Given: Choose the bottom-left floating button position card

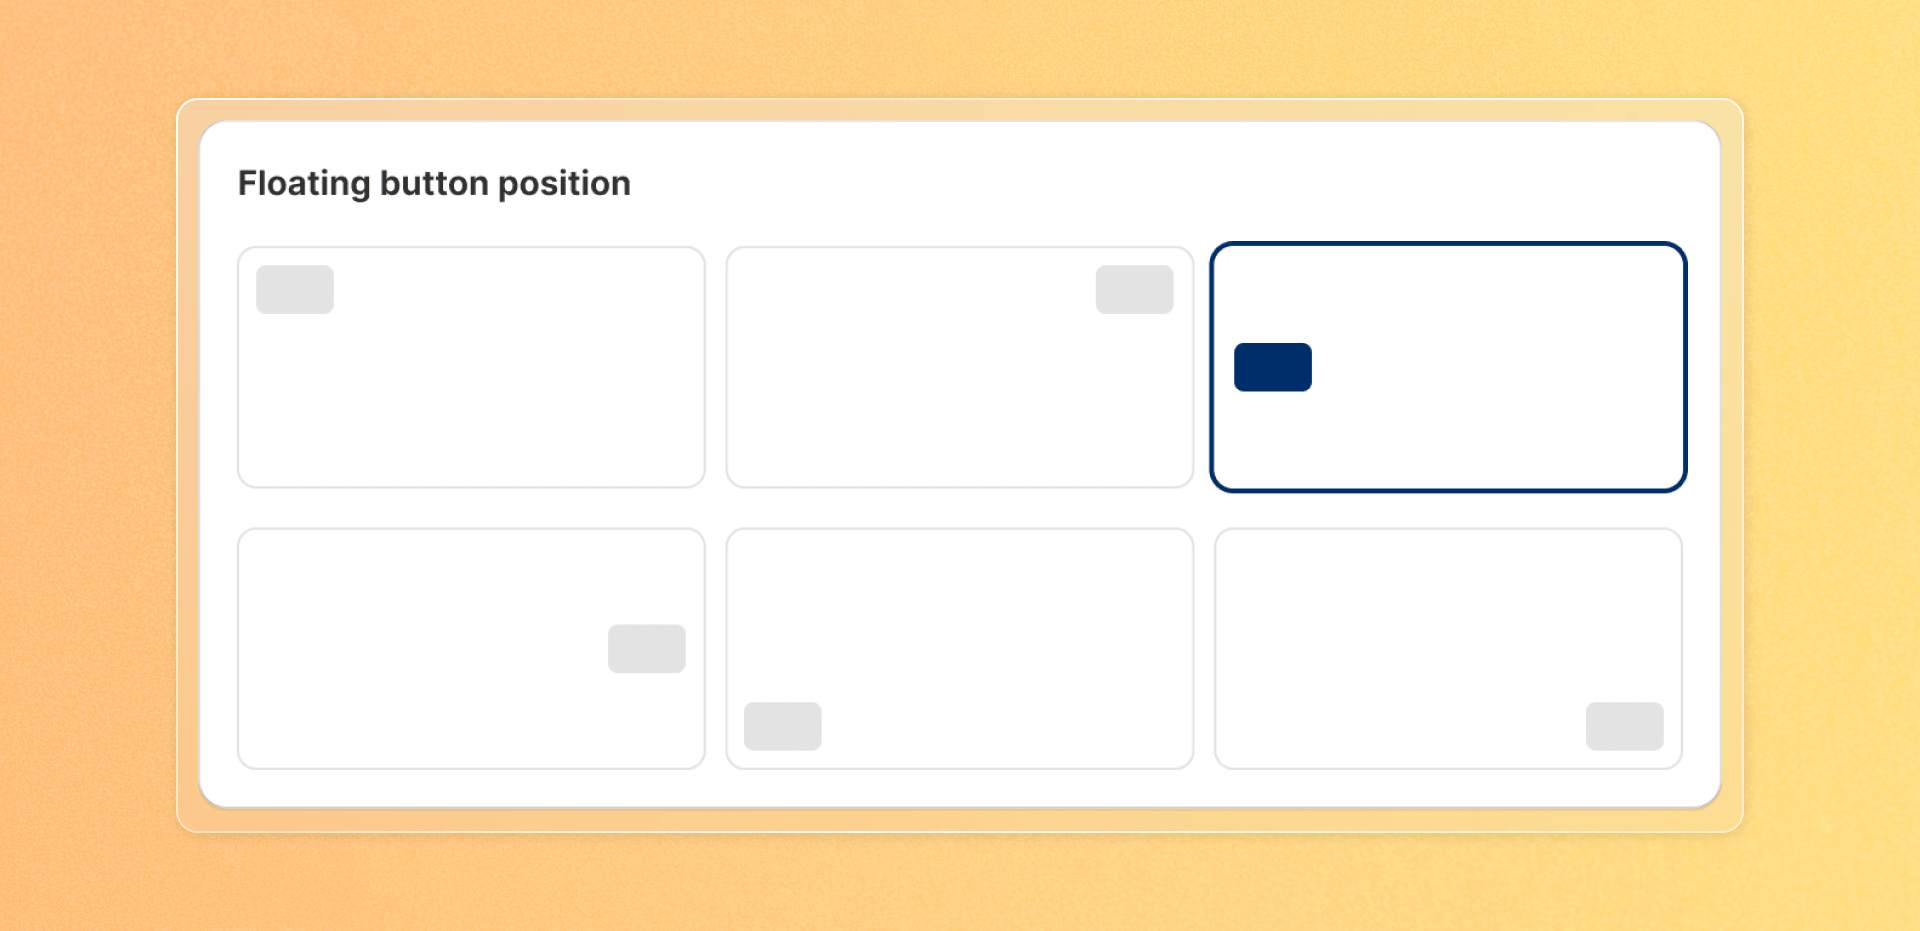Looking at the screenshot, I should point(960,648).
